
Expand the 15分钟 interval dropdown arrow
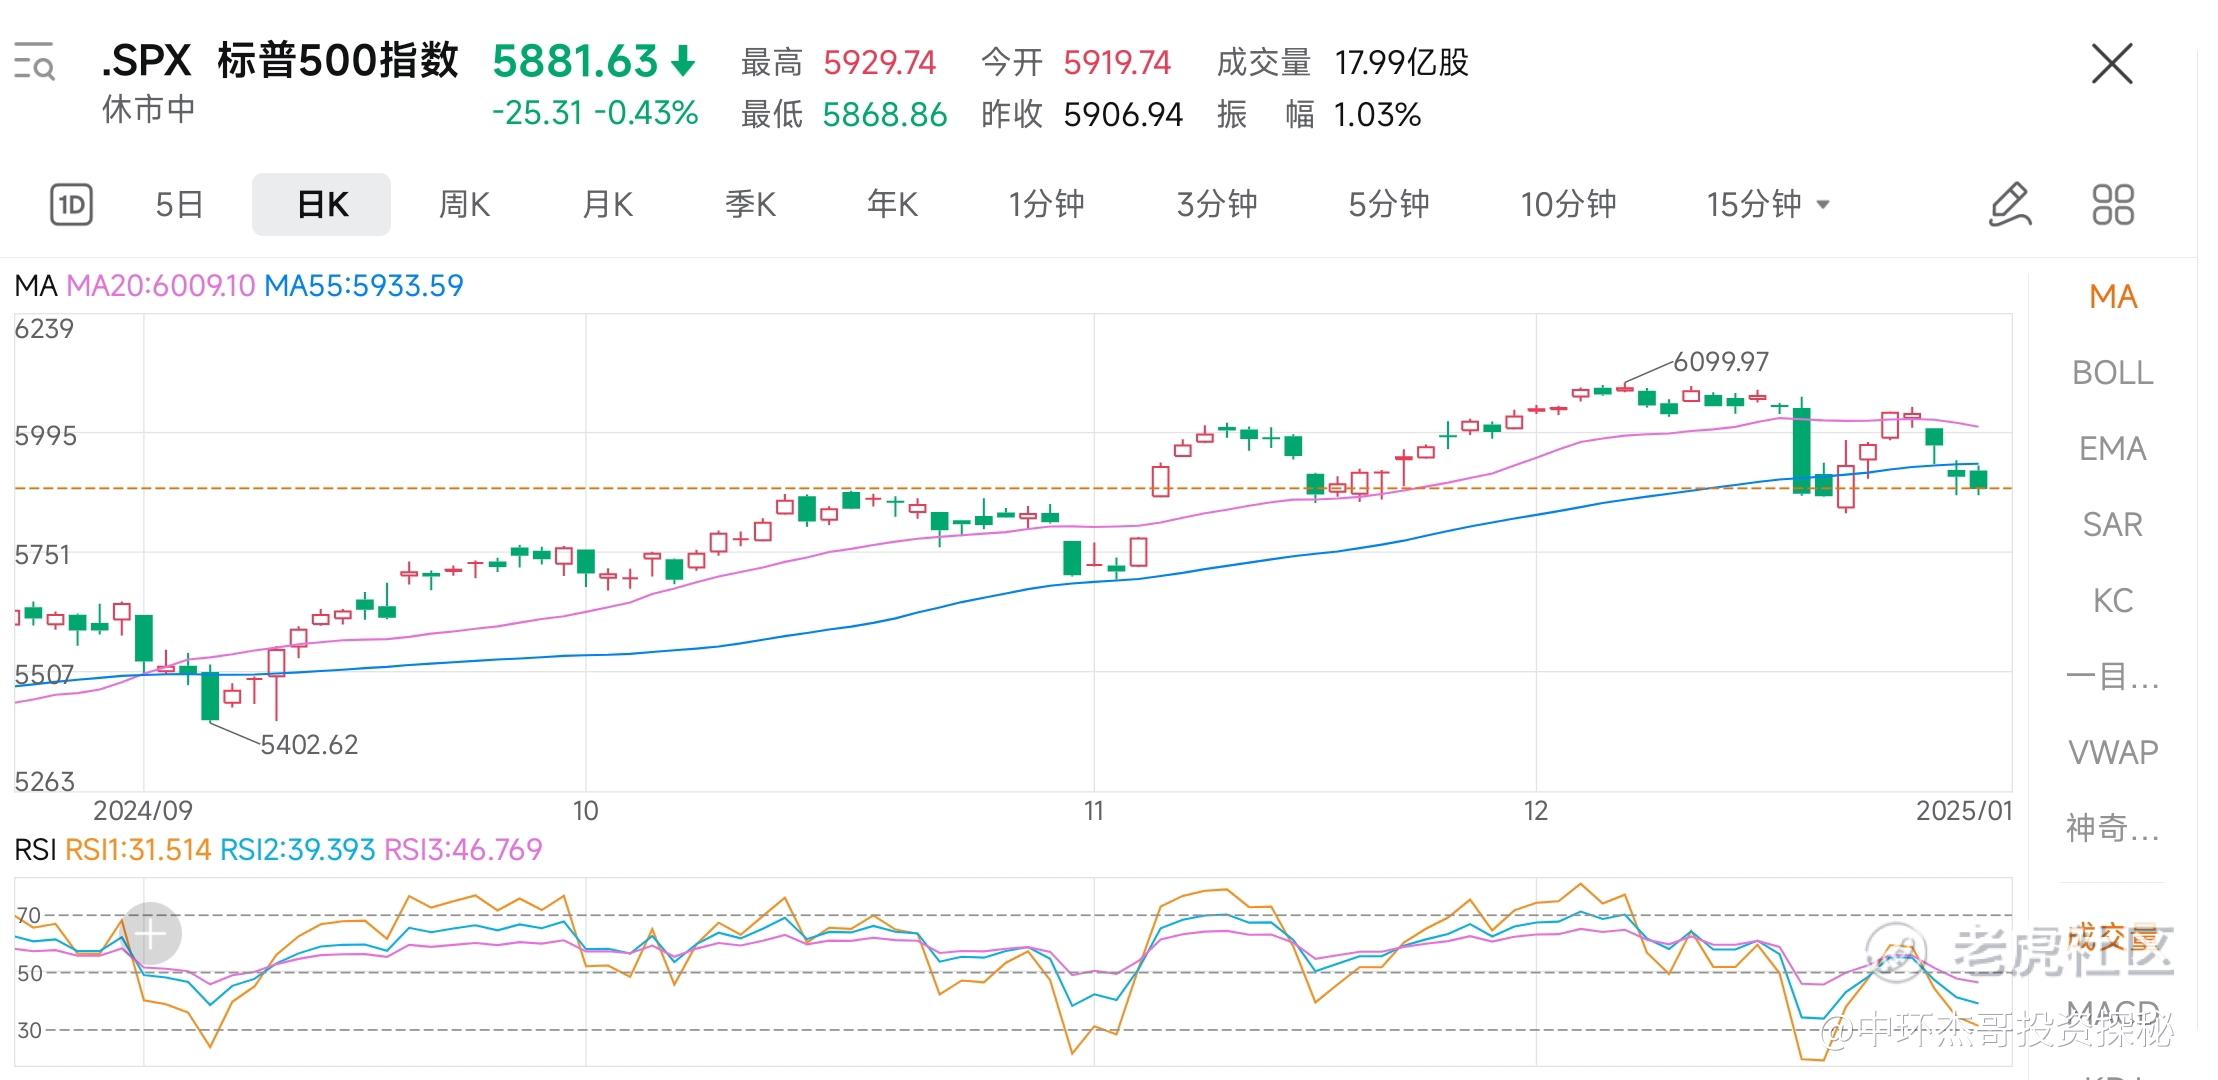(x=1823, y=204)
